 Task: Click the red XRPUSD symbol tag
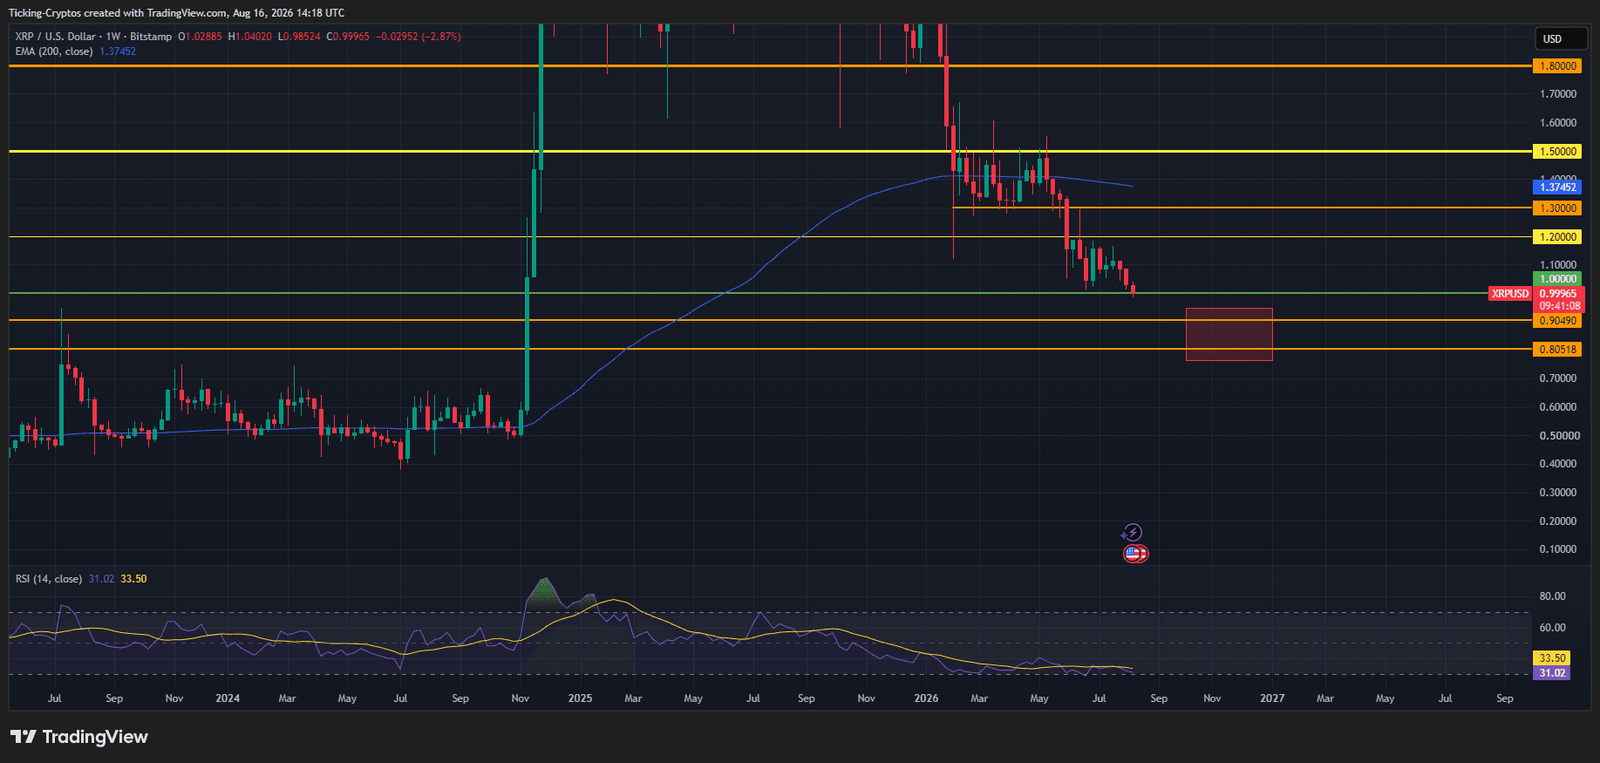click(x=1510, y=294)
